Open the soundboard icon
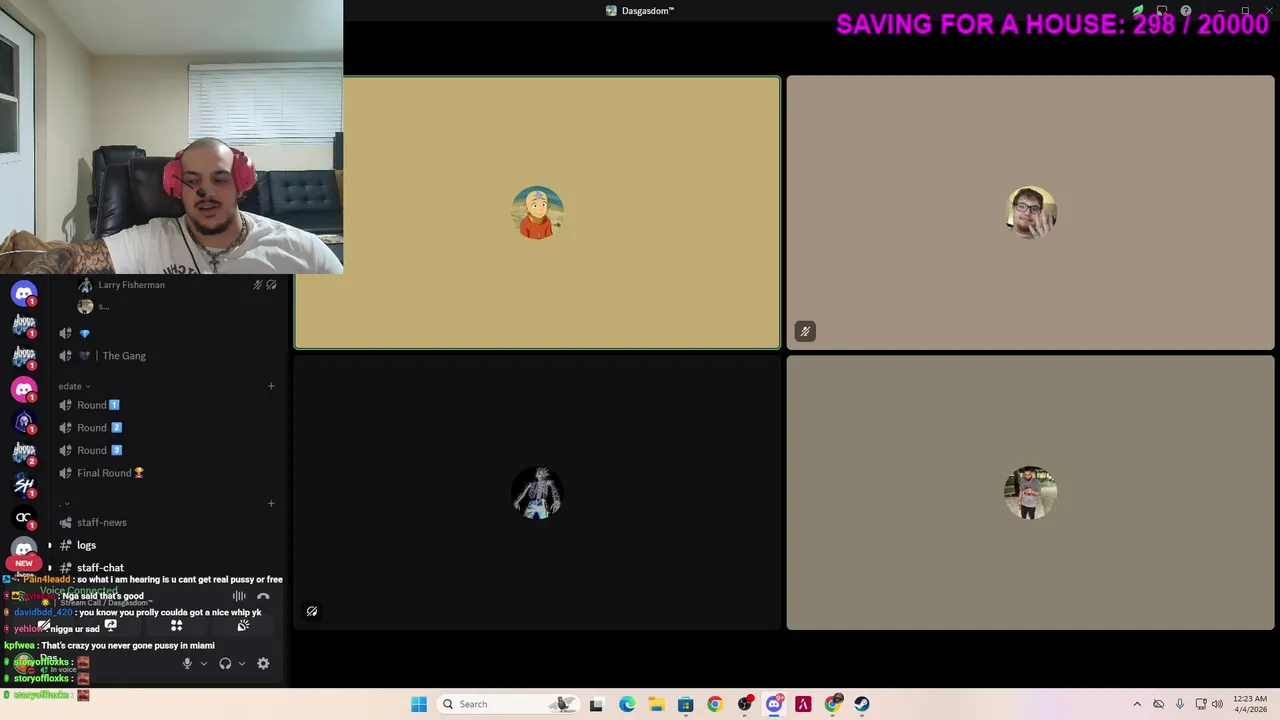 pyautogui.click(x=242, y=626)
